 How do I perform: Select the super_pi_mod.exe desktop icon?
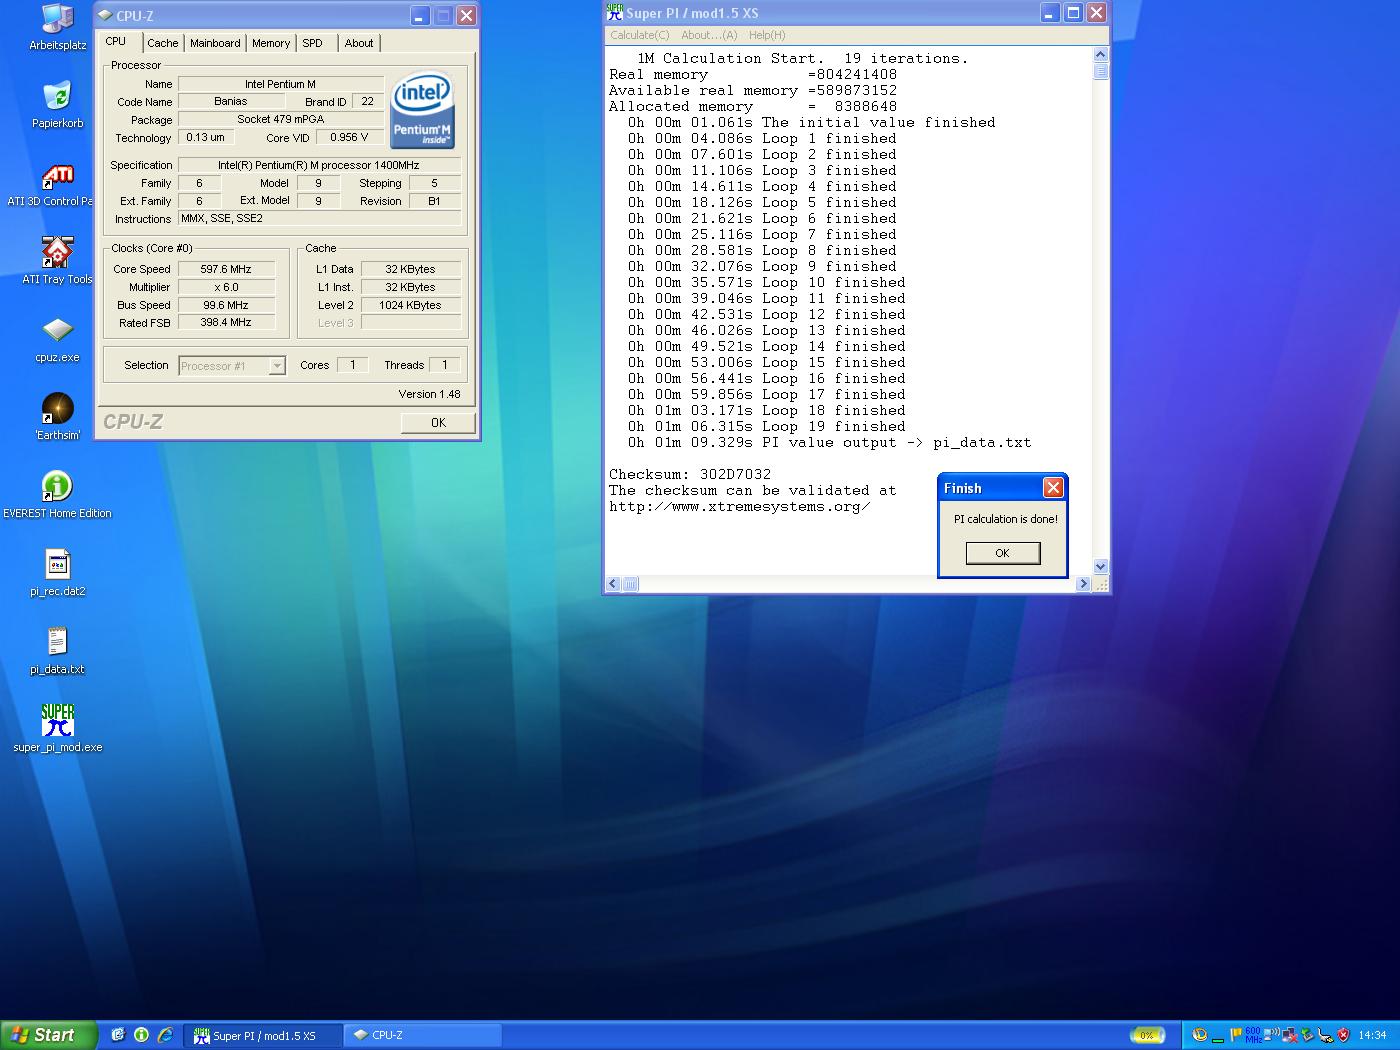pos(57,721)
